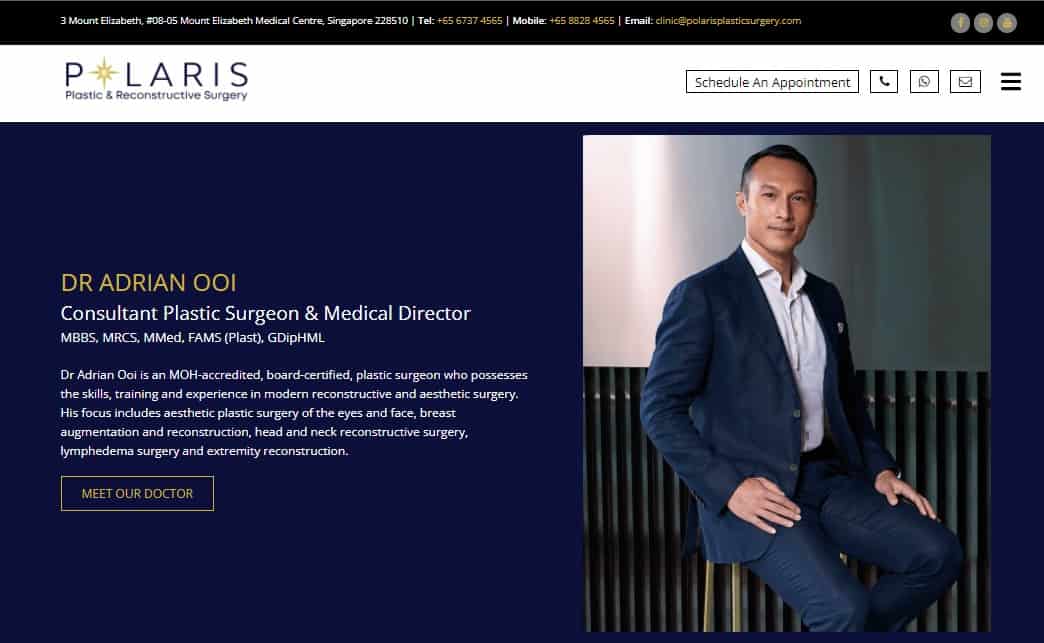Click the clinic email address link

tap(728, 21)
